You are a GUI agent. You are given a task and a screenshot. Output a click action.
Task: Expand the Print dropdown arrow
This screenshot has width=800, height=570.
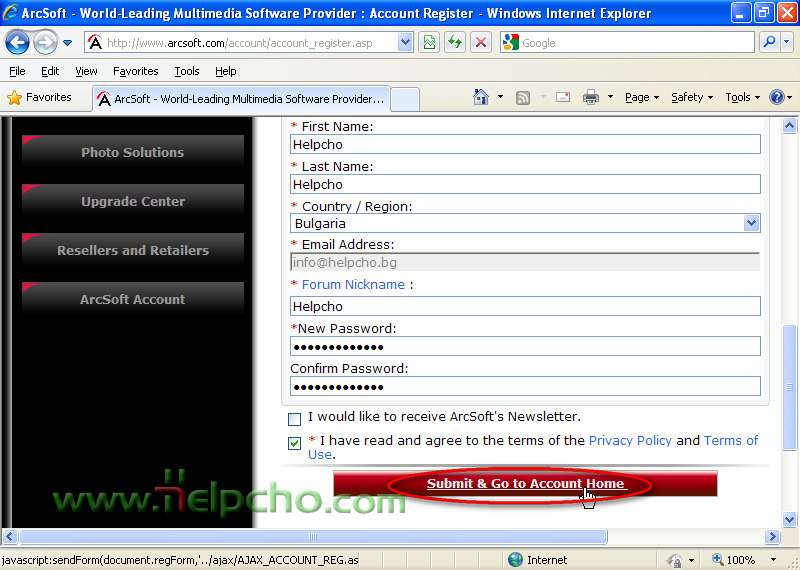click(x=610, y=97)
